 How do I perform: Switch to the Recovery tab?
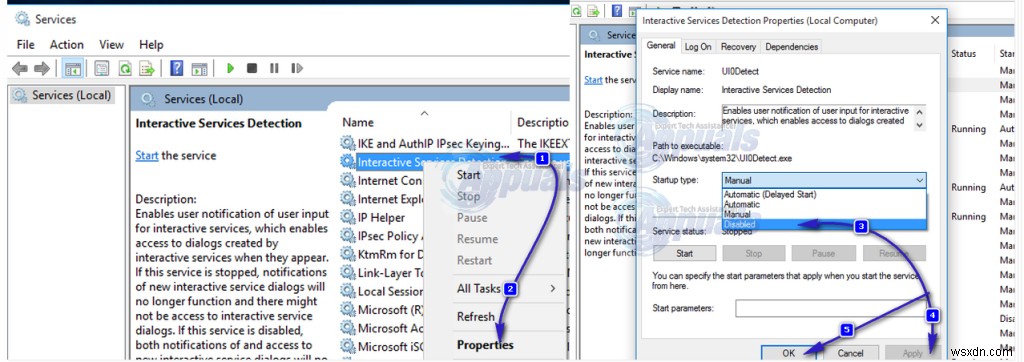738,46
